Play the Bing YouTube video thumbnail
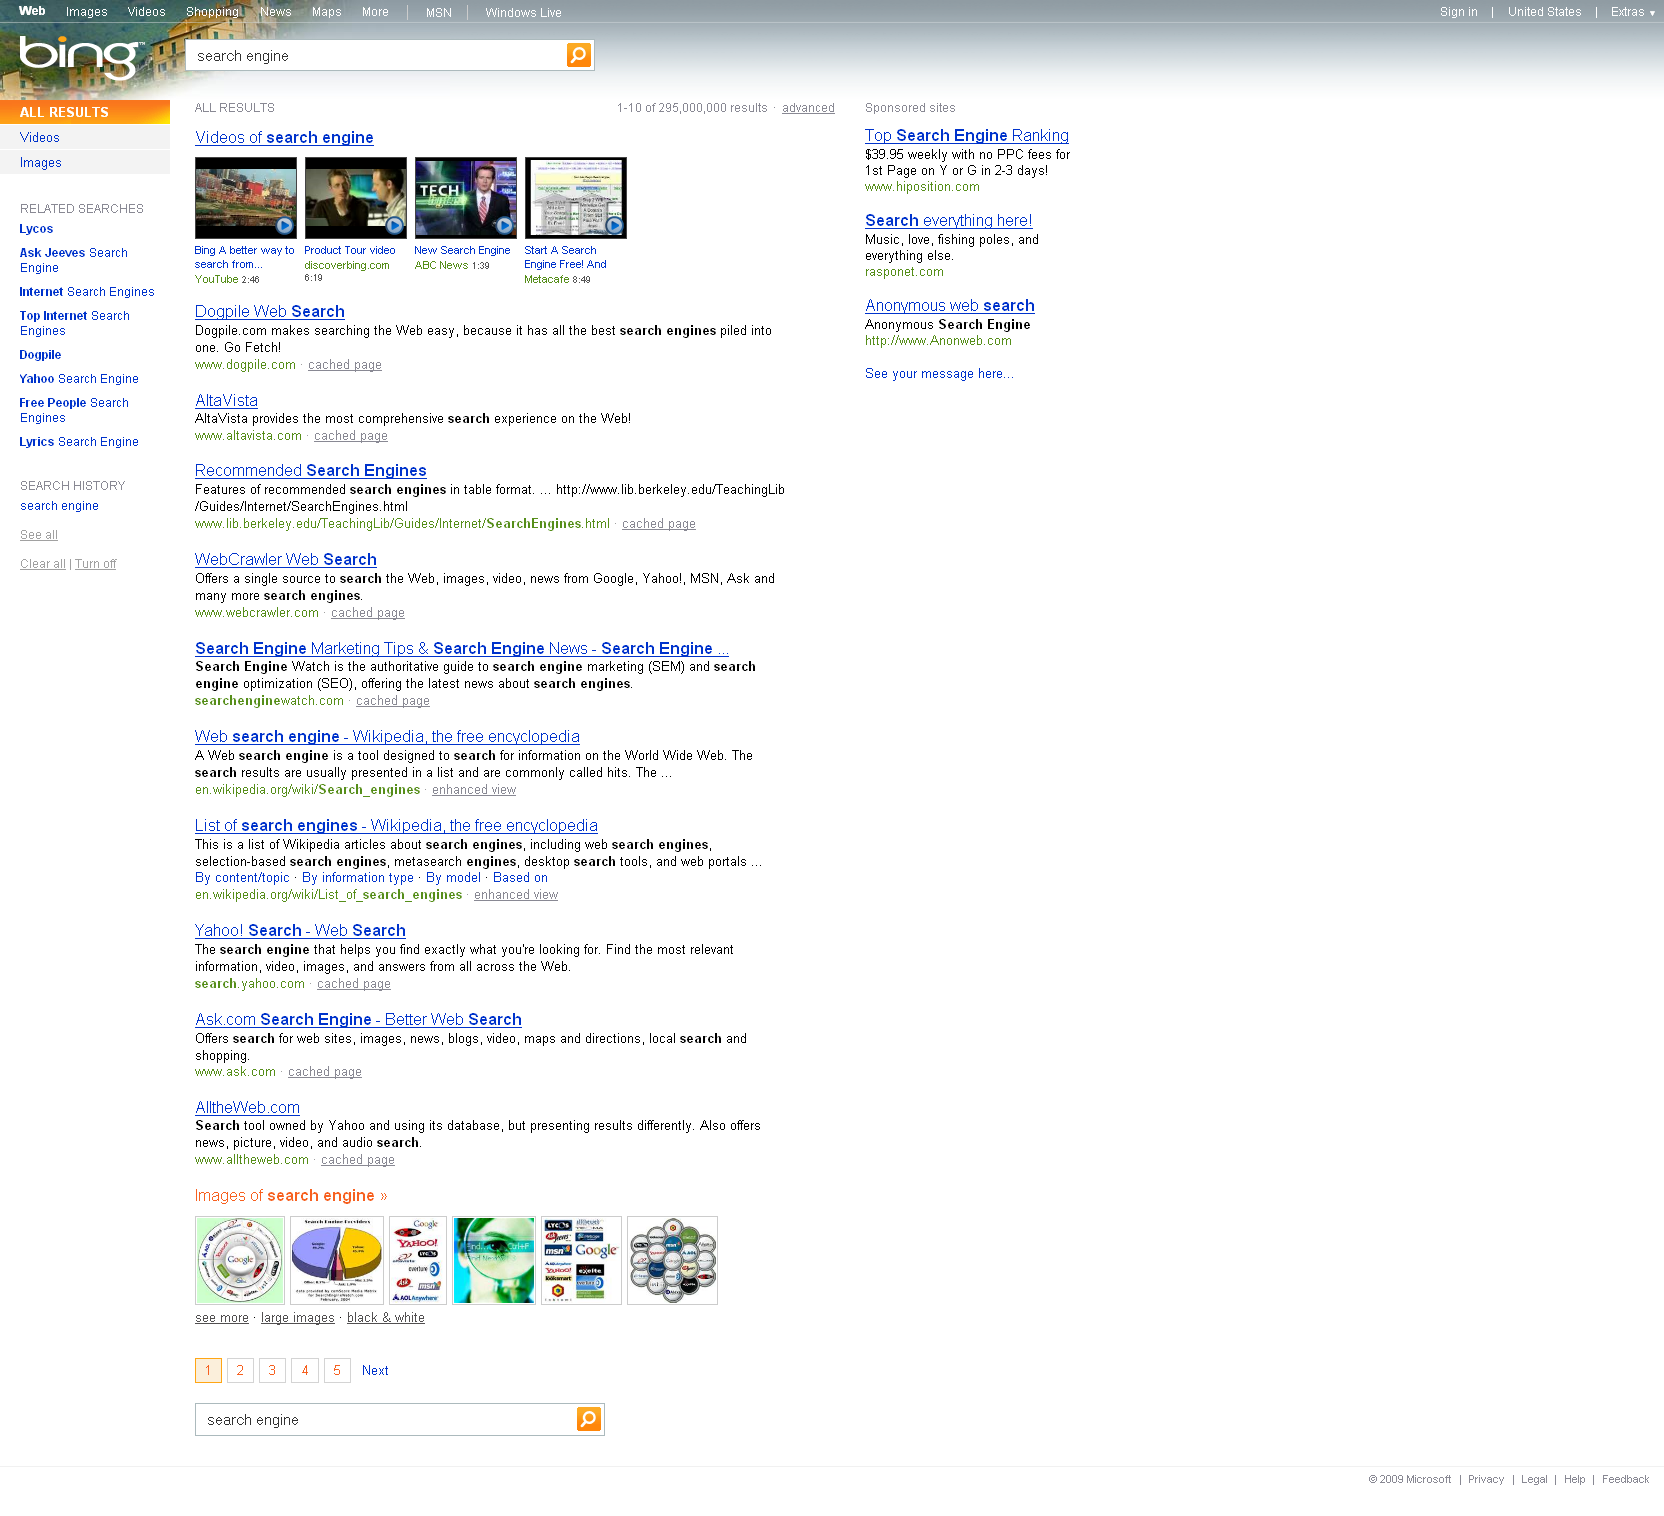This screenshot has height=1516, width=1664. (x=245, y=198)
